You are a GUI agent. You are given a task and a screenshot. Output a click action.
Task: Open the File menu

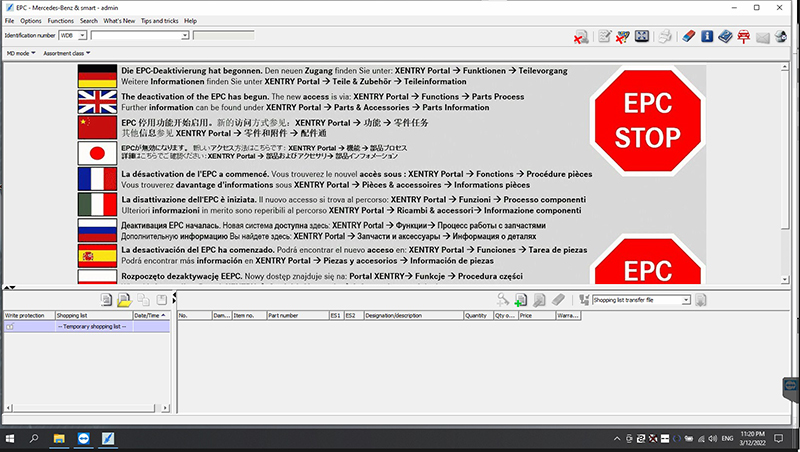tap(10, 21)
